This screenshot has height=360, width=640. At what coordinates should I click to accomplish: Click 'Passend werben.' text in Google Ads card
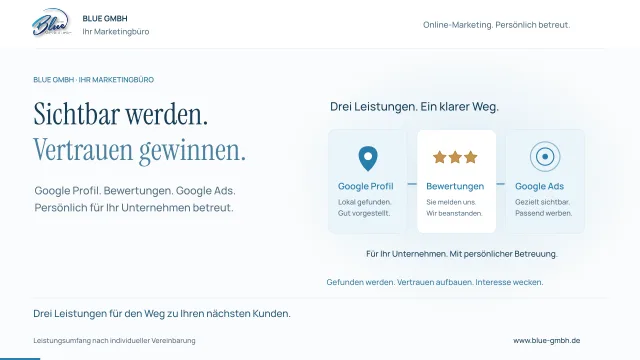[x=543, y=213]
